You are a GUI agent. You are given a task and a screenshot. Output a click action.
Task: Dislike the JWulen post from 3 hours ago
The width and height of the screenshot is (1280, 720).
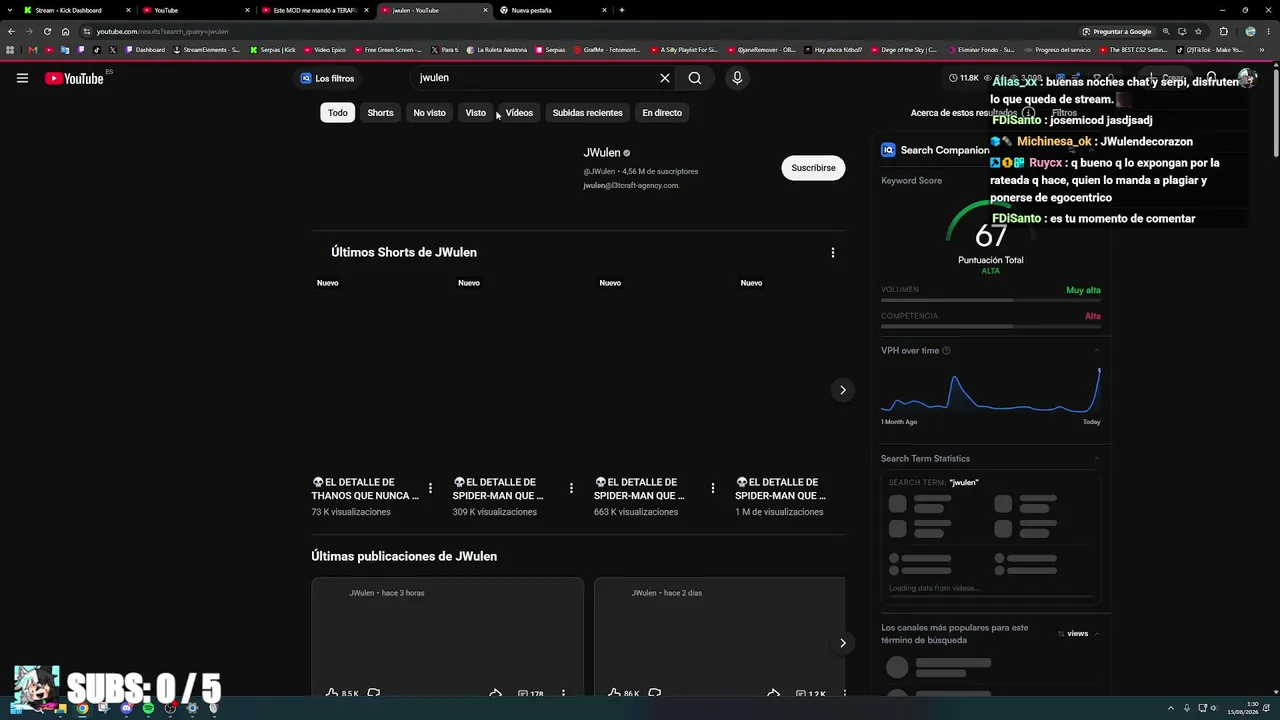373,693
